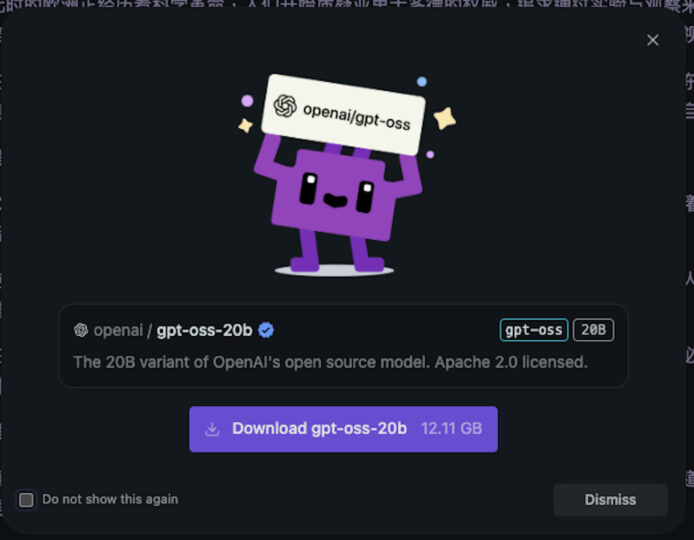The width and height of the screenshot is (694, 540).
Task: Click the large yellow sparkle right of the sign
Action: [444, 118]
